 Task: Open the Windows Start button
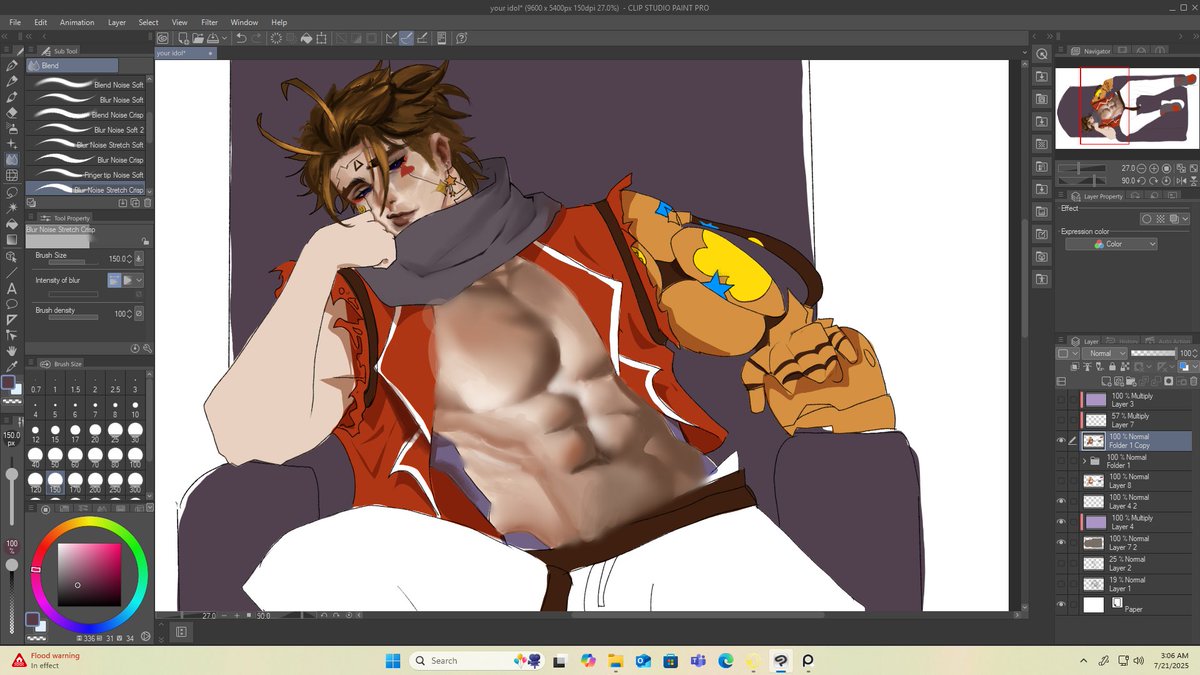pos(391,660)
